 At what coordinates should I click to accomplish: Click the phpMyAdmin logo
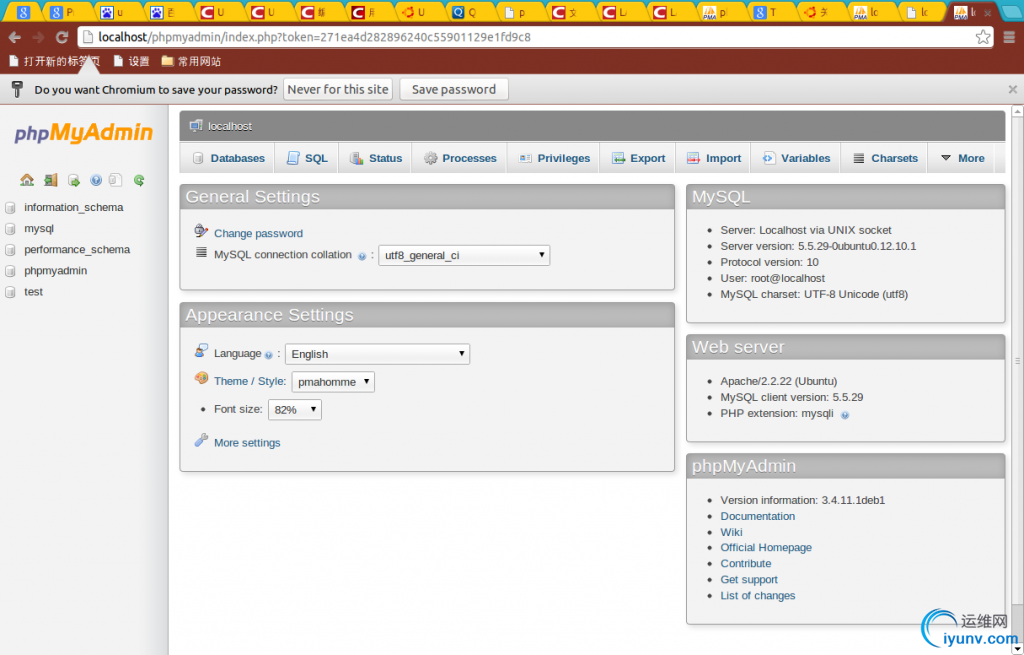coord(84,133)
